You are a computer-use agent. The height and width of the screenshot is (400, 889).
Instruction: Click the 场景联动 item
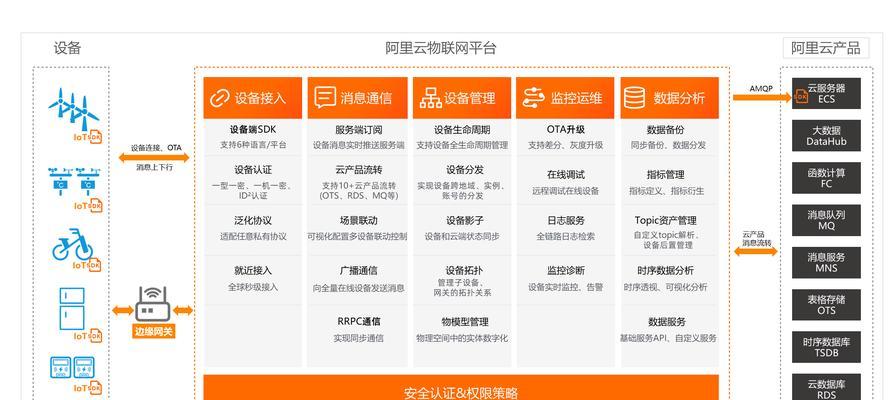pyautogui.click(x=358, y=220)
